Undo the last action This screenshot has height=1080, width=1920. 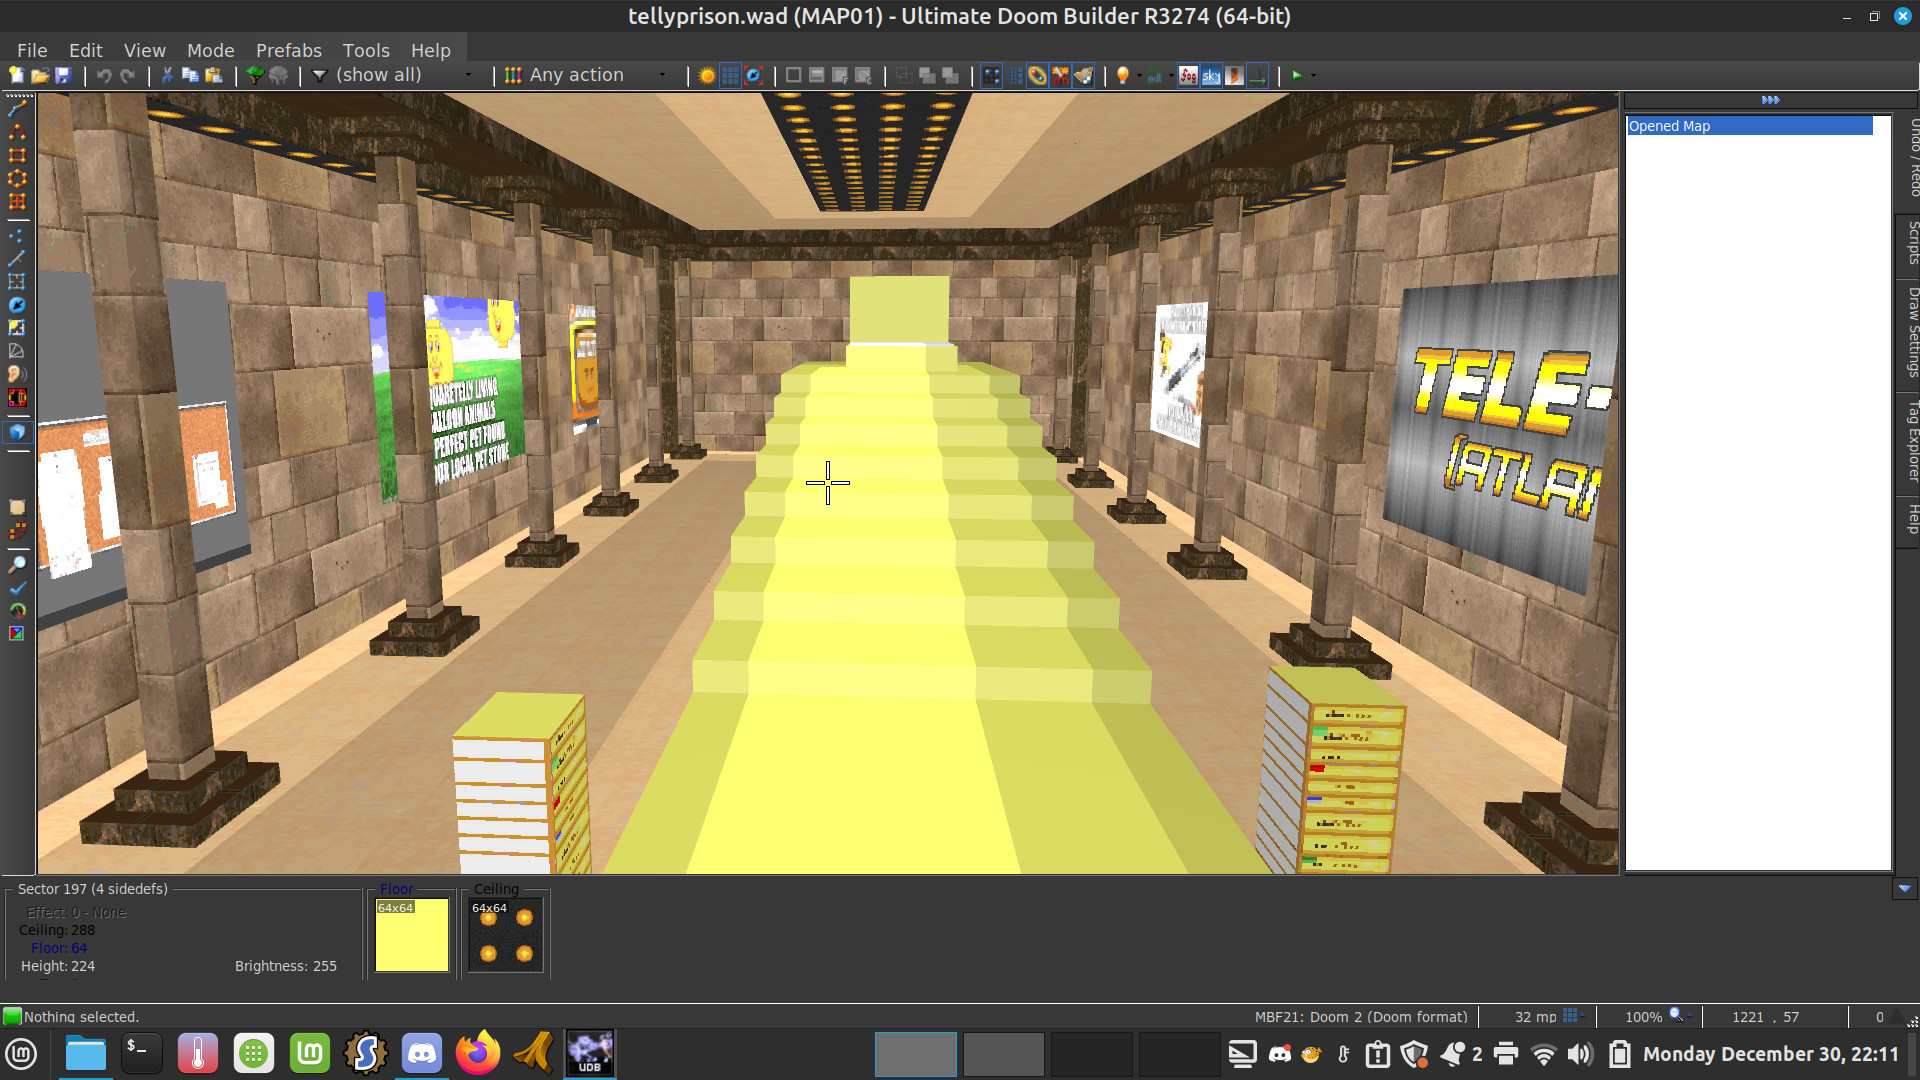tap(104, 76)
